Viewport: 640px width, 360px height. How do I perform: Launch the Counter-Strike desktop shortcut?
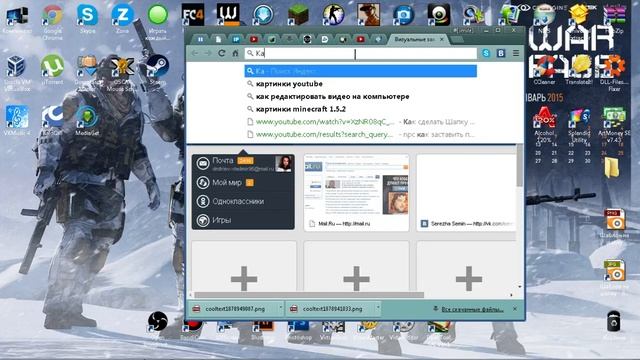333,15
